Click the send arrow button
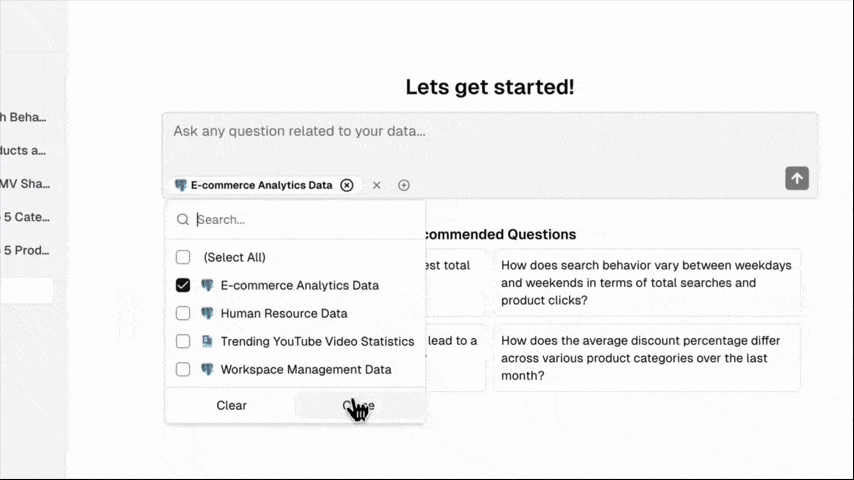 click(x=796, y=178)
